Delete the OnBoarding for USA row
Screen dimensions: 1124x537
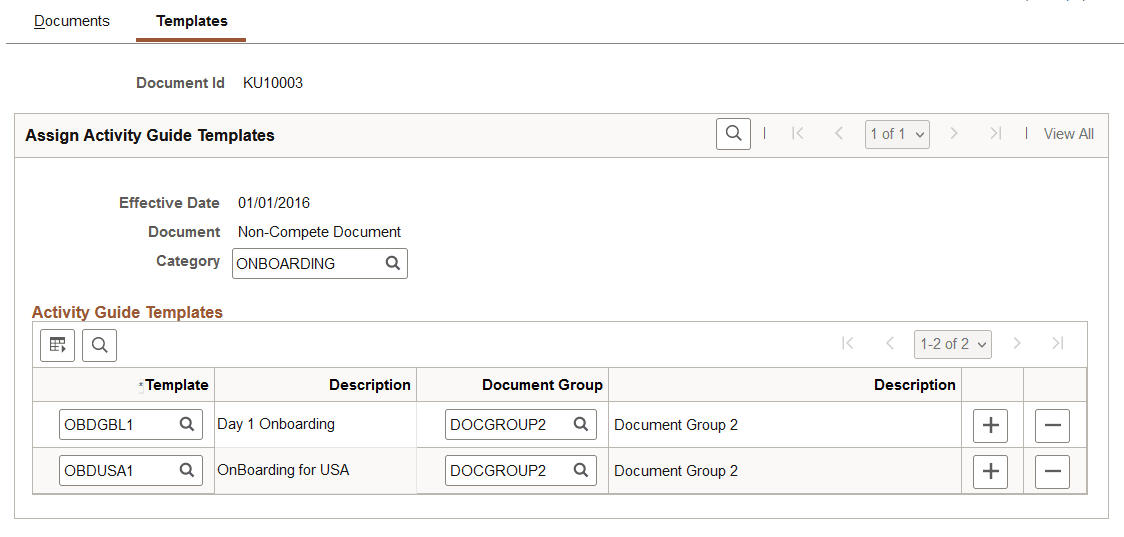coord(1052,471)
